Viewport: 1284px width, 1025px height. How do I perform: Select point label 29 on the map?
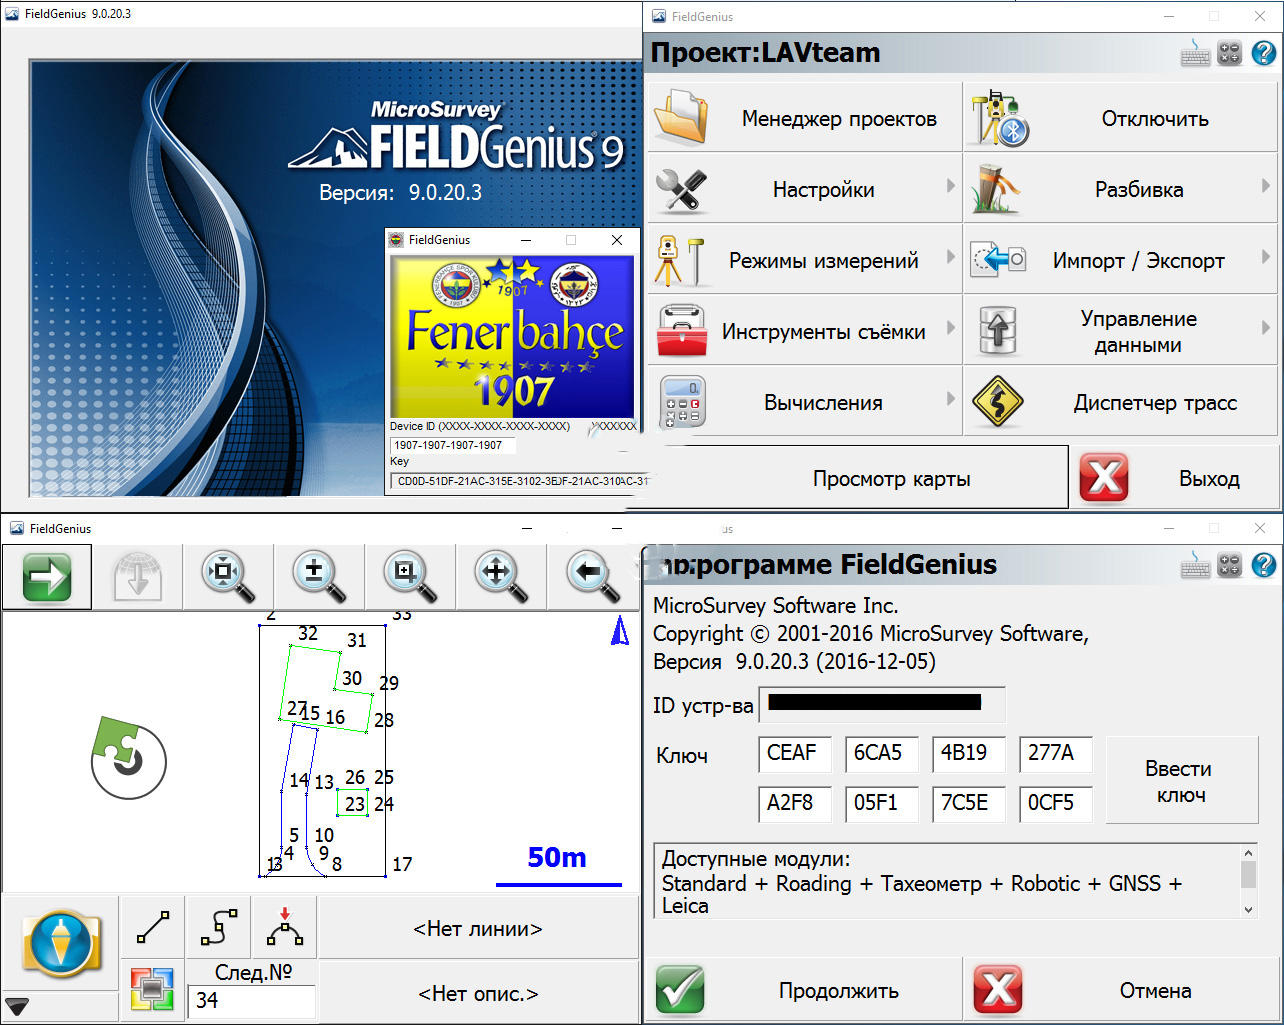[389, 683]
